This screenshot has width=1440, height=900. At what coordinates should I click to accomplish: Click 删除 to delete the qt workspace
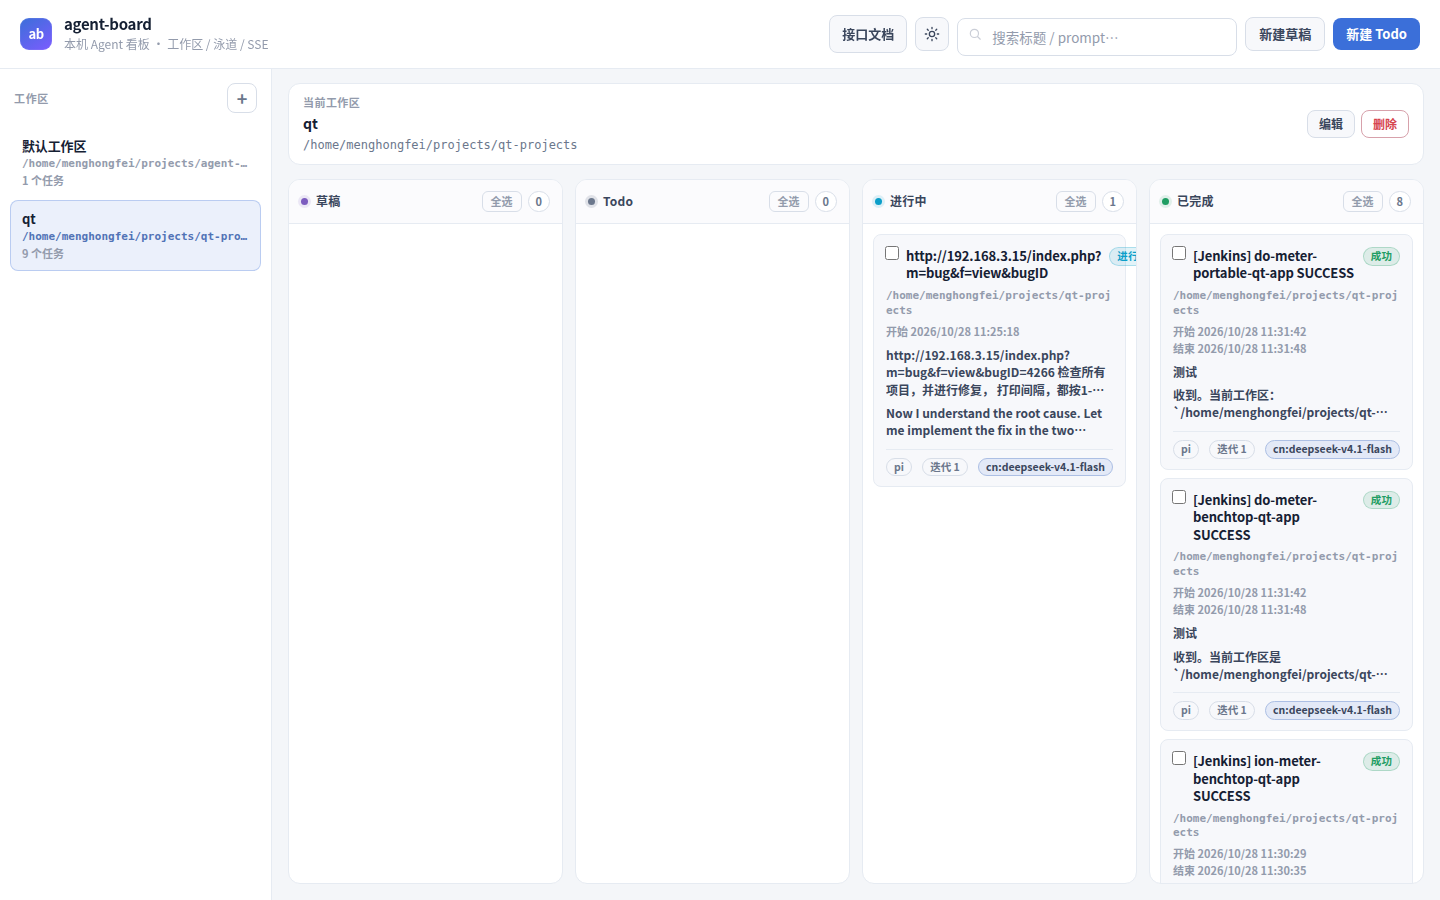tap(1385, 124)
